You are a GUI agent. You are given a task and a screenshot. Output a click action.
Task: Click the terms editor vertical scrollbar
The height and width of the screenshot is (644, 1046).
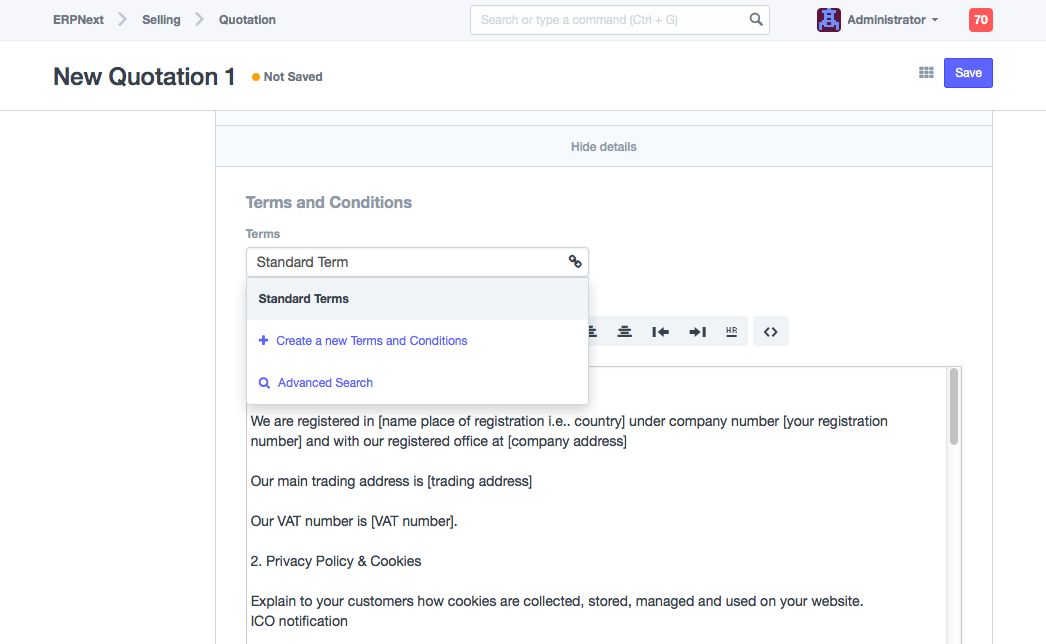[x=954, y=407]
